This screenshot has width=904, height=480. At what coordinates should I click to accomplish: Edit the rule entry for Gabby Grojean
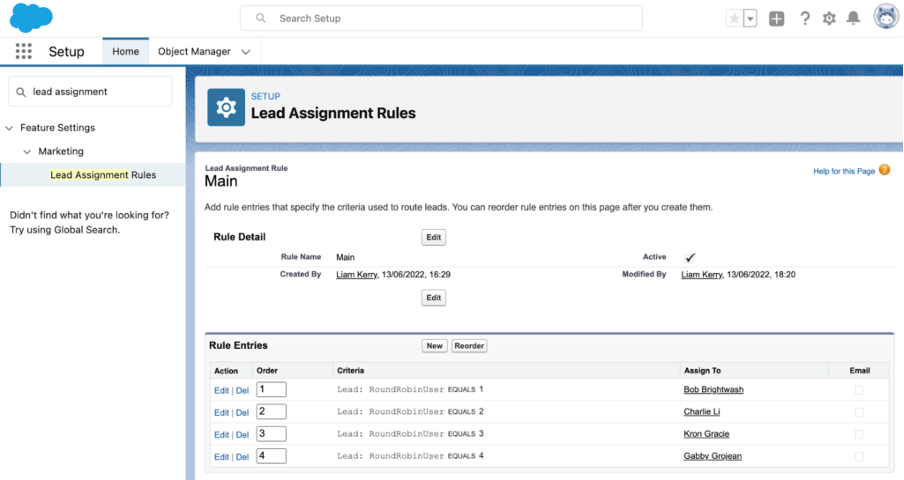tap(221, 457)
